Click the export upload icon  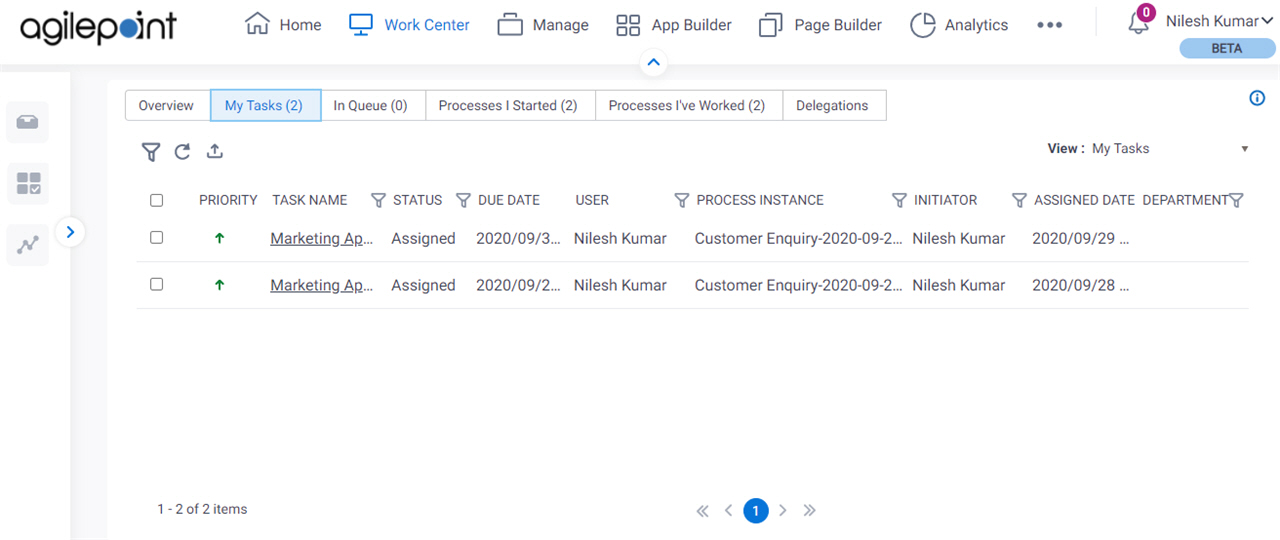tap(214, 152)
